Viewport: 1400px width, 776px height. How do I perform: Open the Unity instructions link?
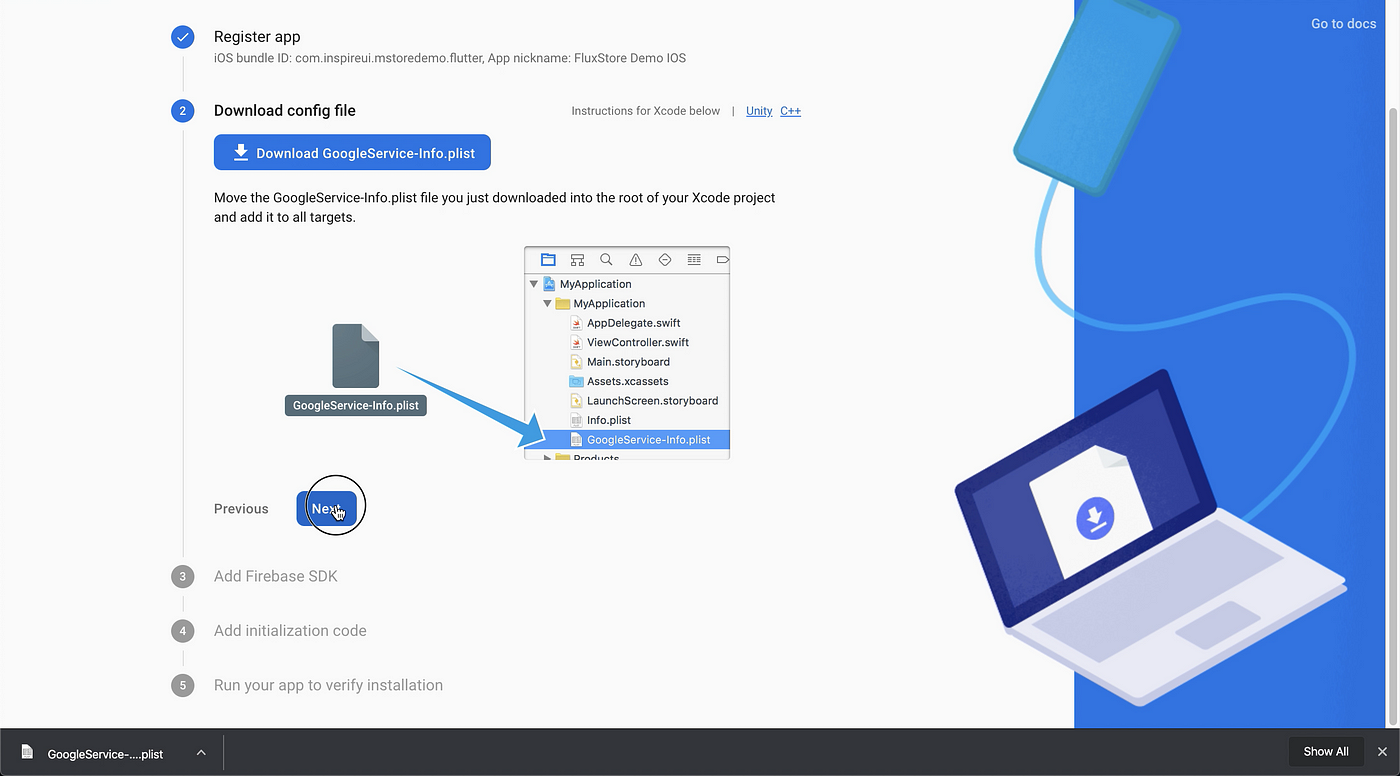[759, 111]
